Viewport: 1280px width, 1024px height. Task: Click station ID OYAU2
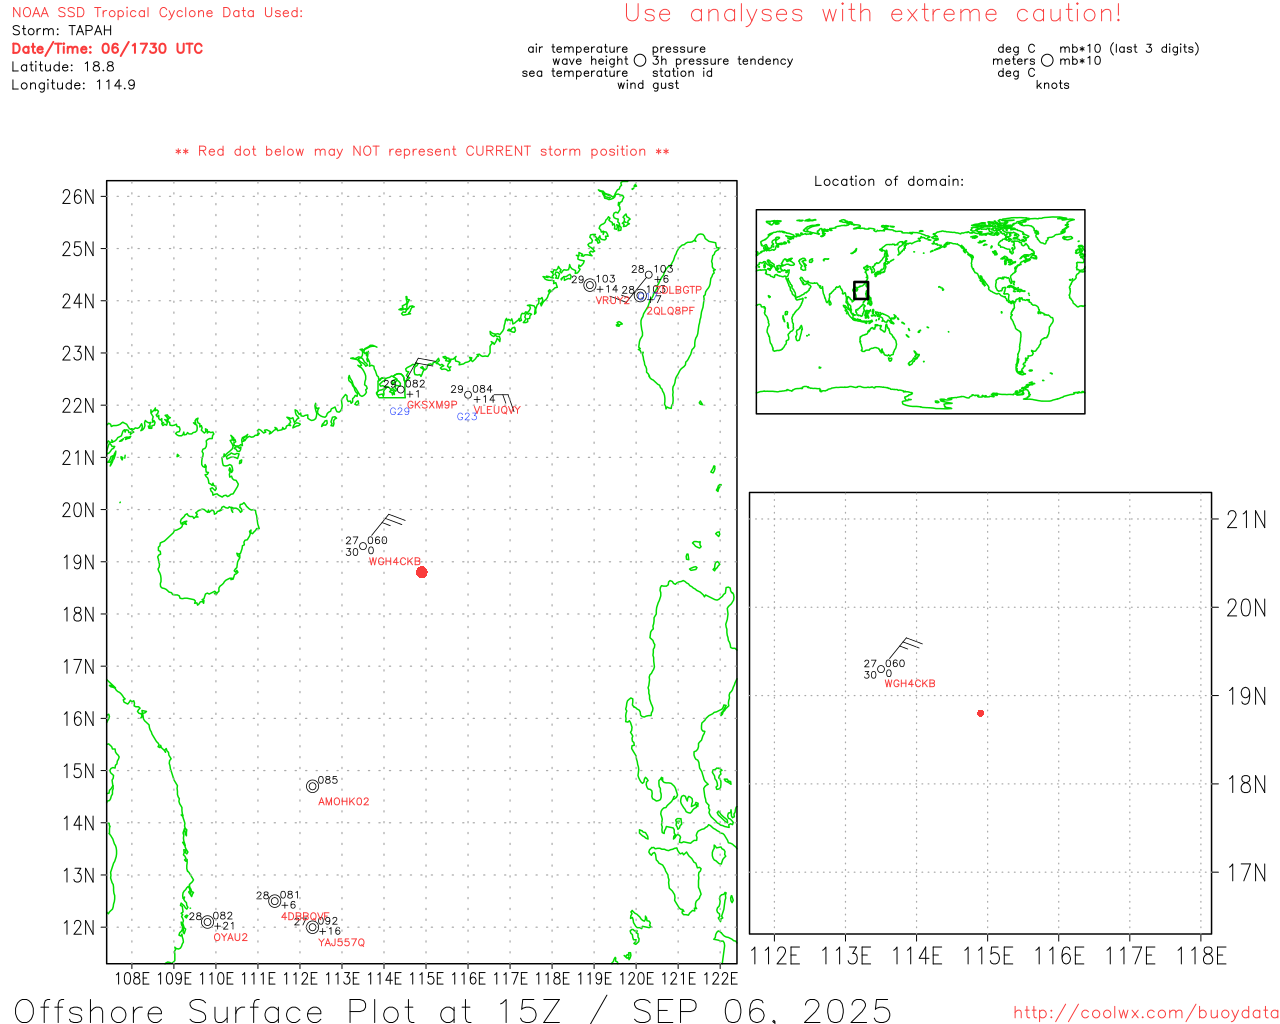point(231,938)
